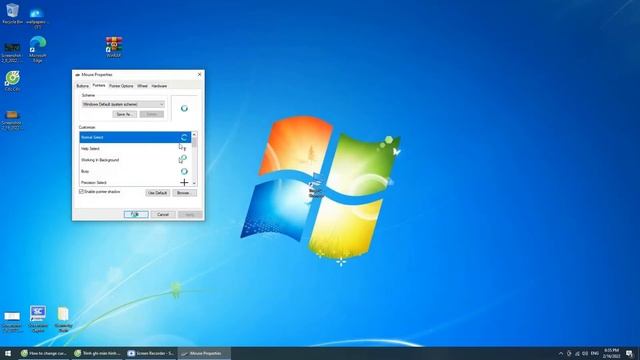Viewport: 640px width, 360px height.
Task: Open the Microsoft Edge desktop shortcut
Action: point(38,49)
